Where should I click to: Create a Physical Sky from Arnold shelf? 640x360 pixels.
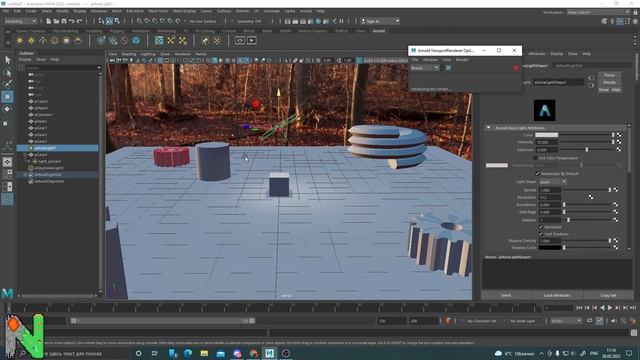click(78, 40)
